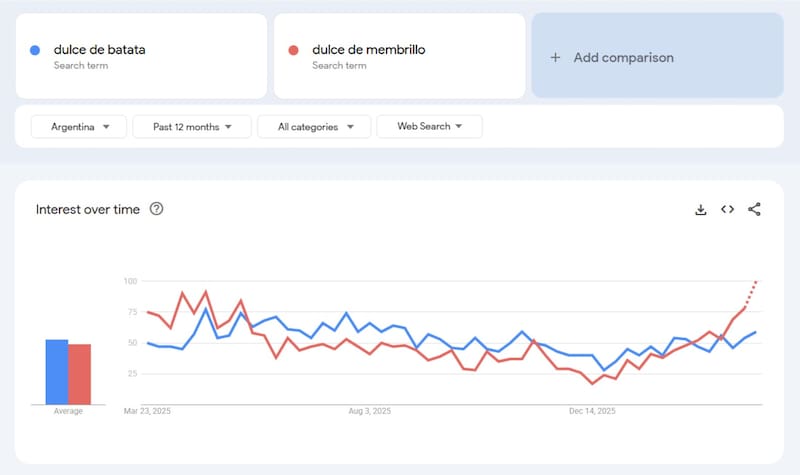Click the Add comparison text
800x475 pixels.
(623, 57)
